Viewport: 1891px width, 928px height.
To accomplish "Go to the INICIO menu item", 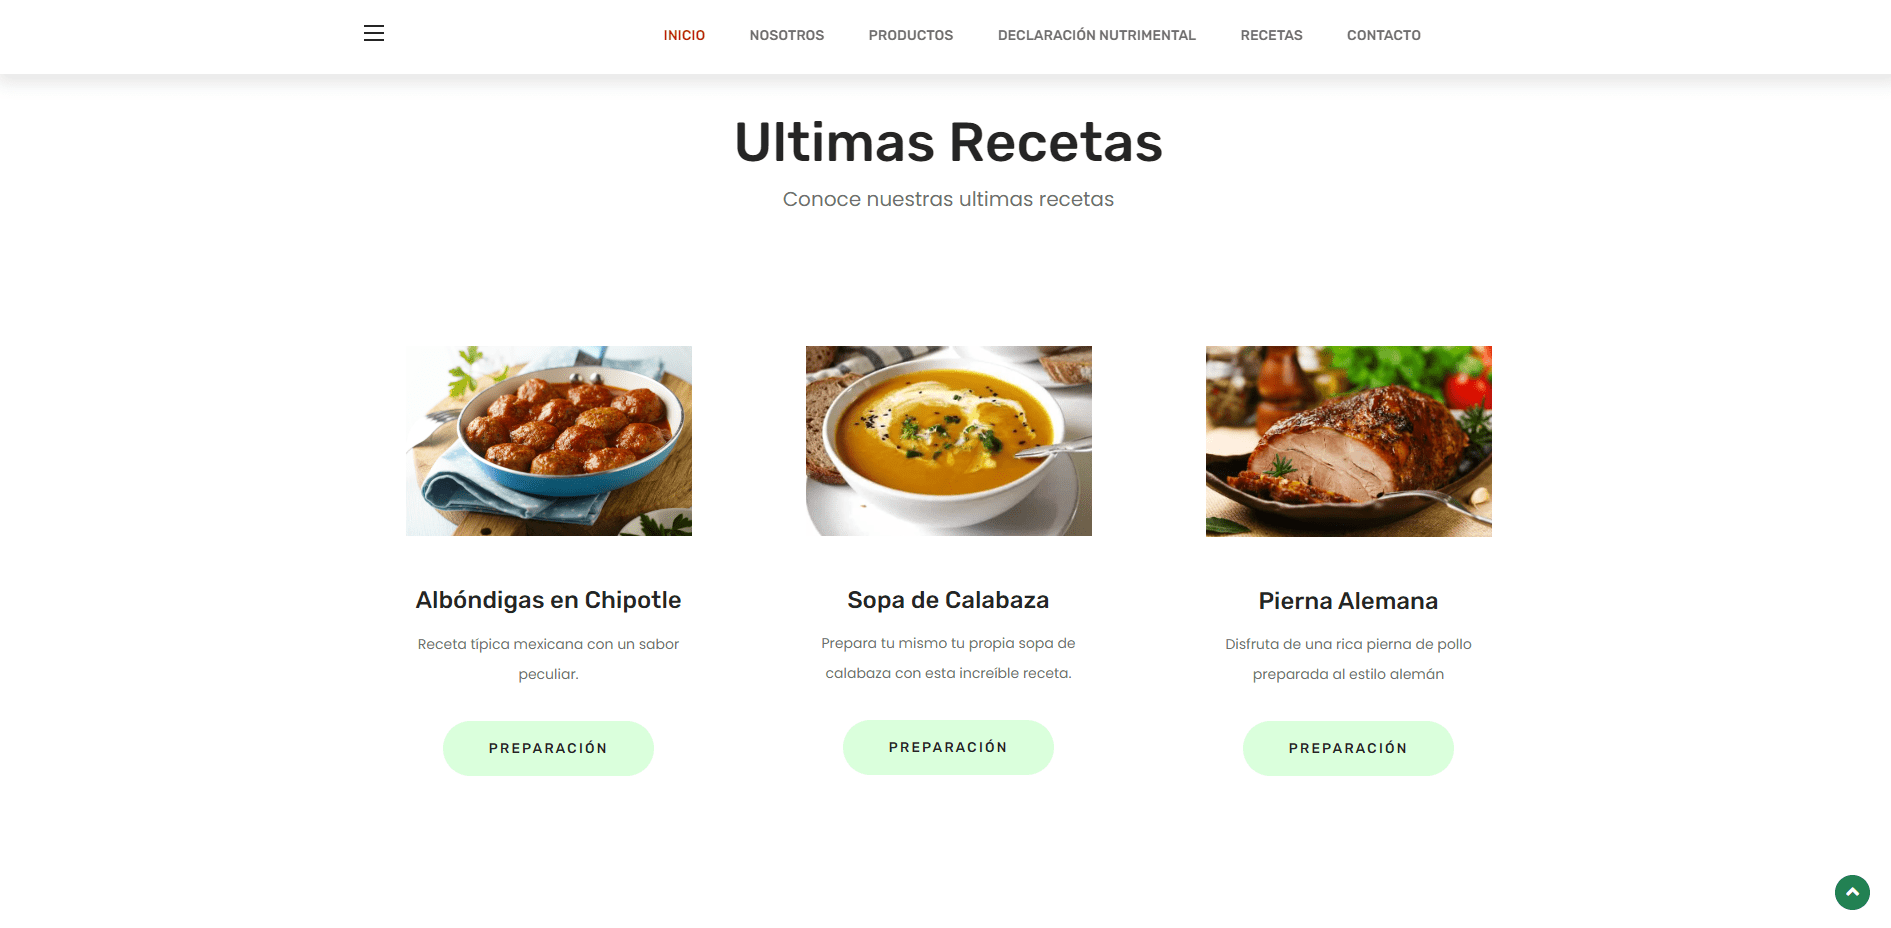I will click(684, 35).
